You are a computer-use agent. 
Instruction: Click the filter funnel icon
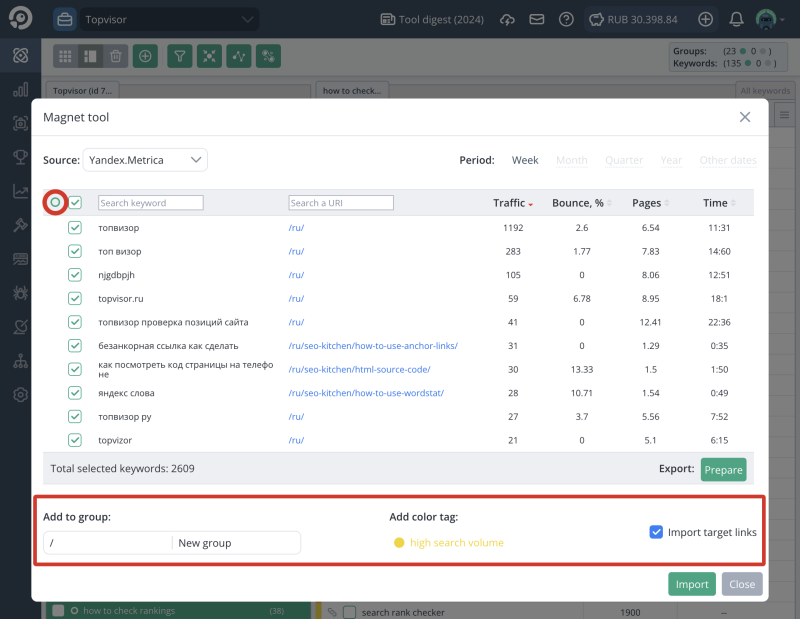pos(179,56)
